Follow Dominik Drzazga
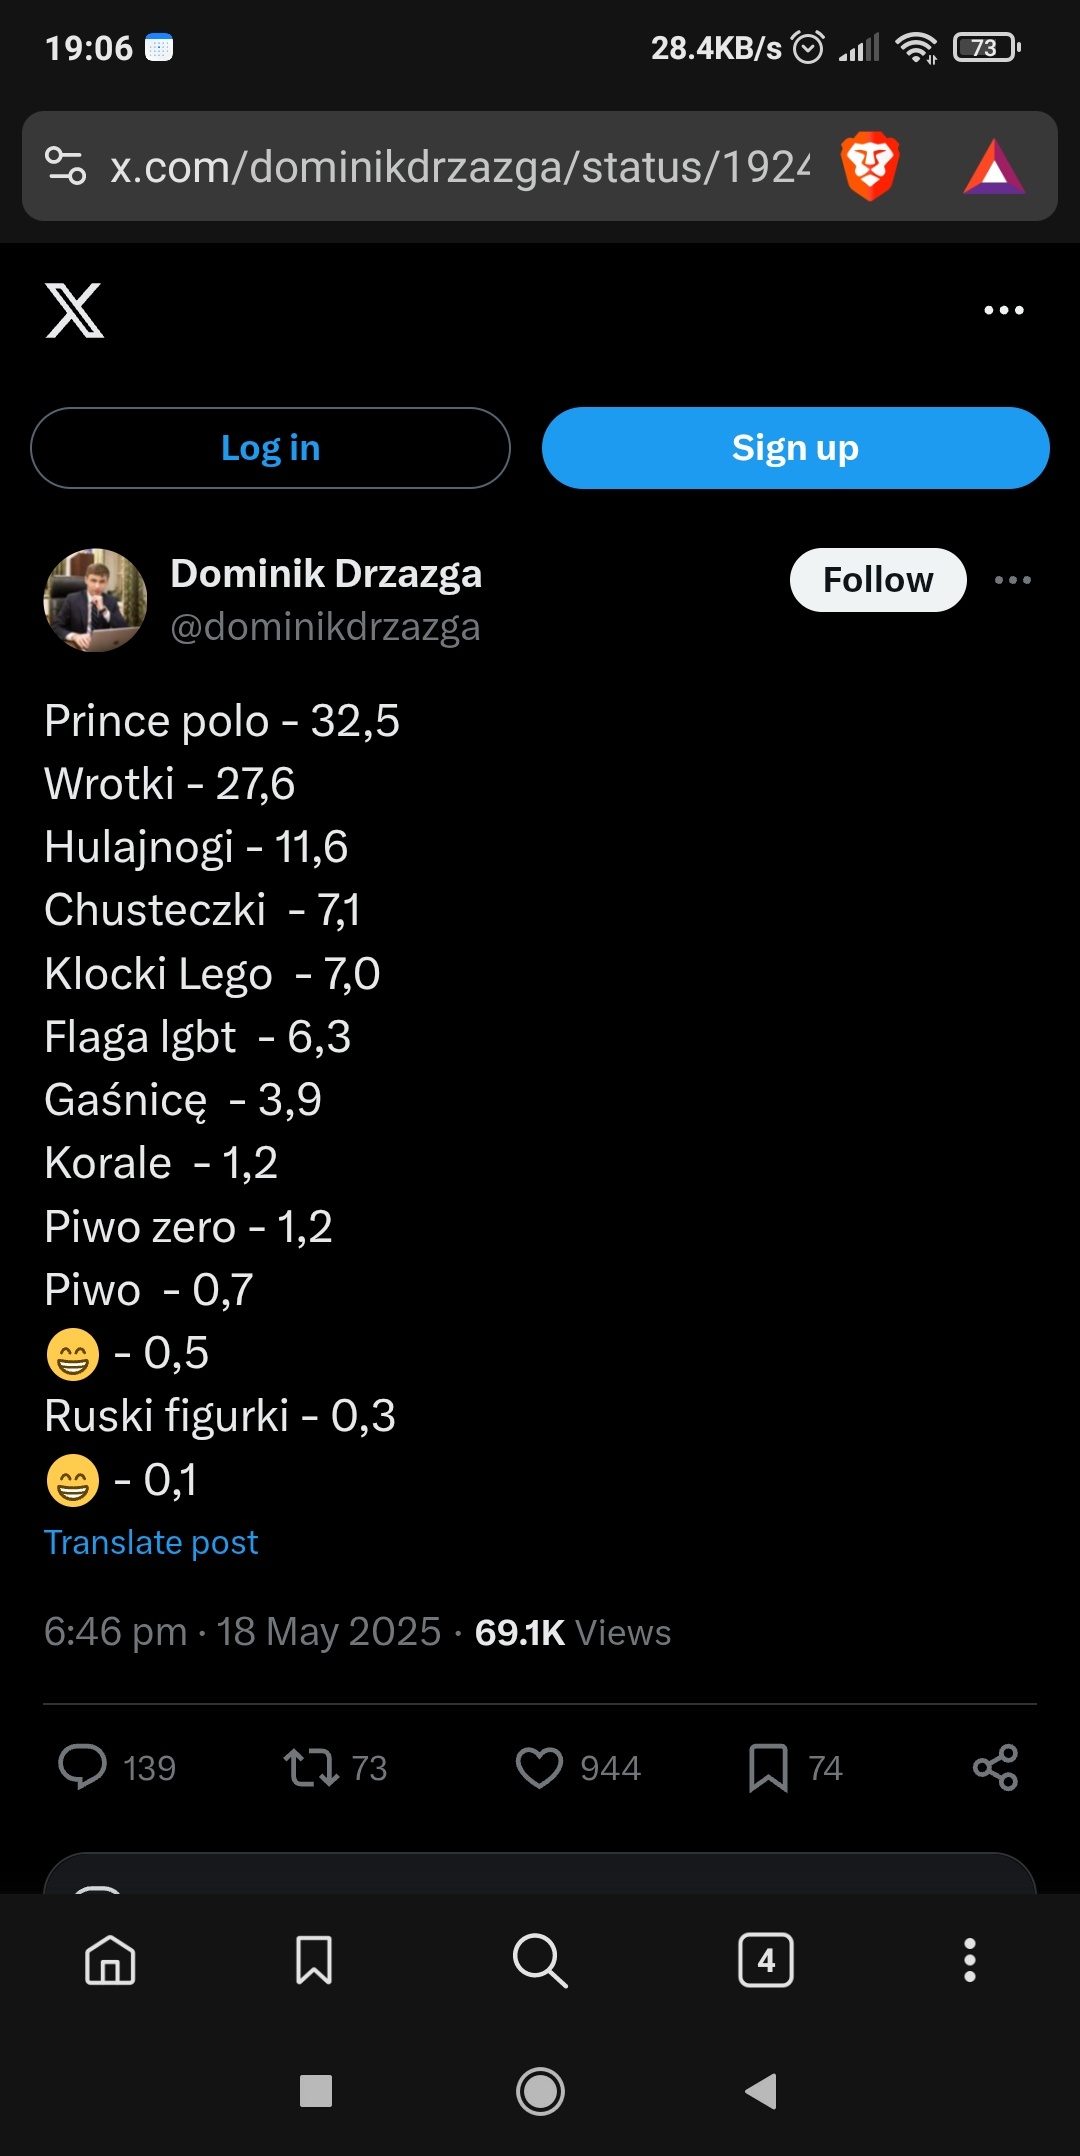 pyautogui.click(x=878, y=580)
